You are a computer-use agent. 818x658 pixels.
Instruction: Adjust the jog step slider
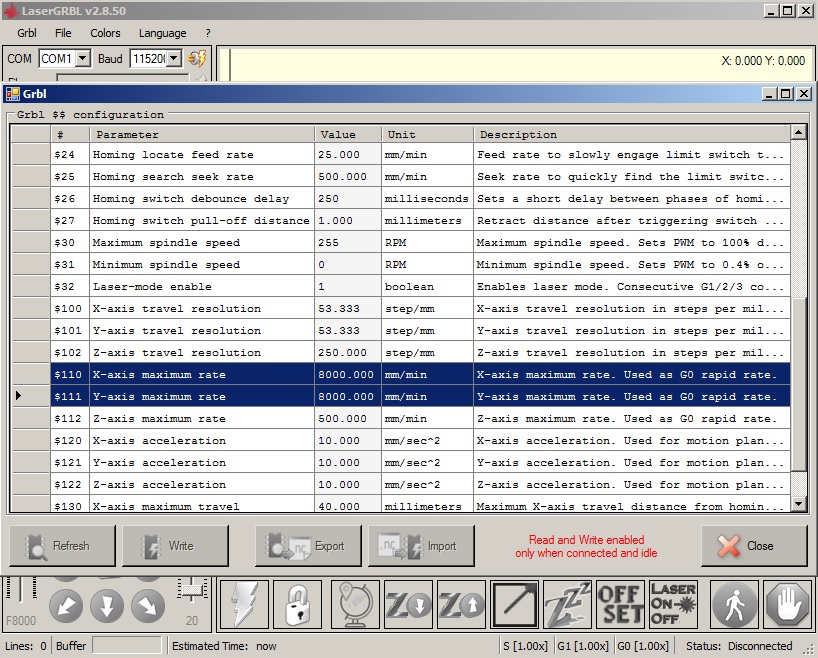point(192,590)
